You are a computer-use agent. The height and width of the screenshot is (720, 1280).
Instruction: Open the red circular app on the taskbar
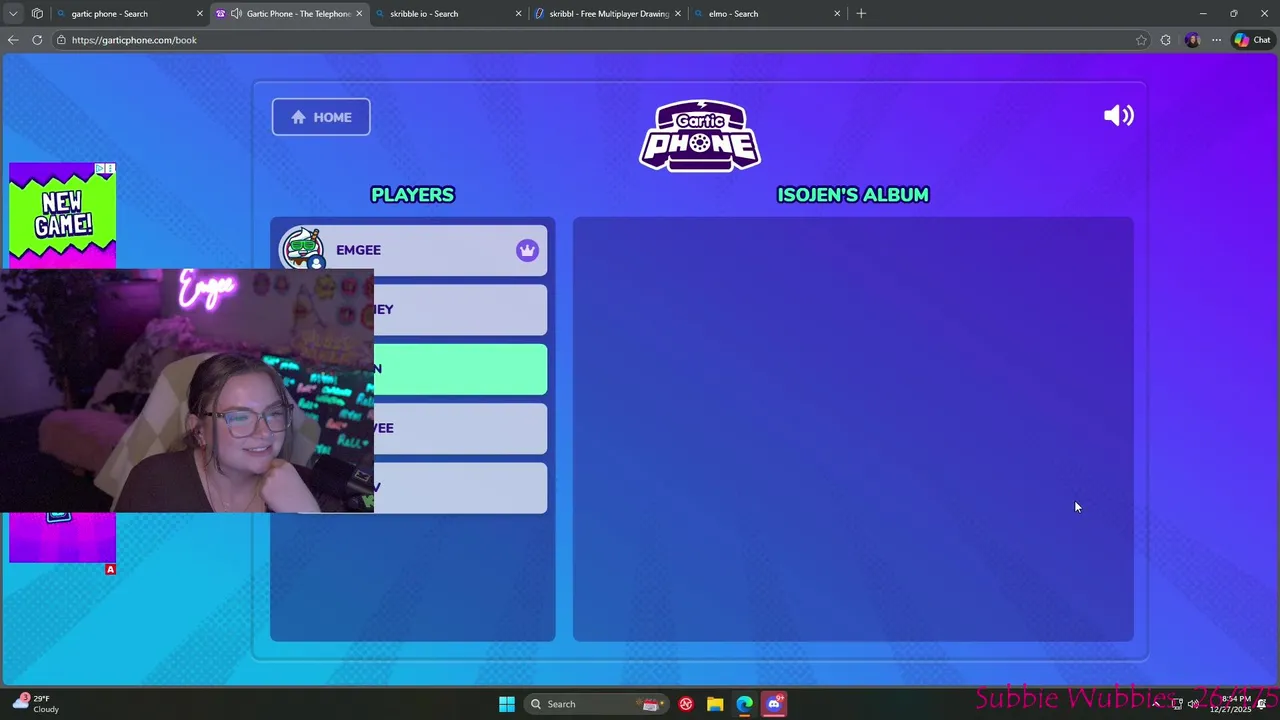(686, 704)
